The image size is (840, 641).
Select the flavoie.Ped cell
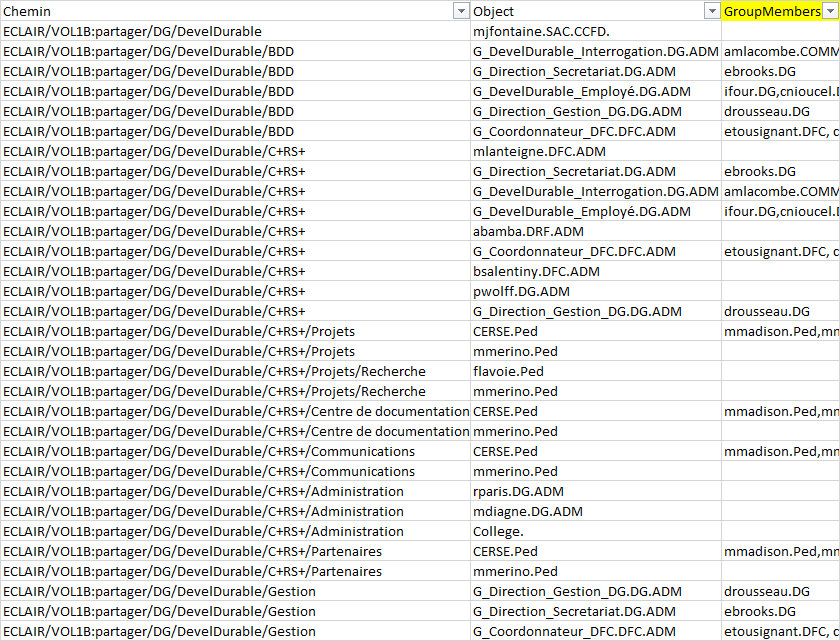[508, 371]
